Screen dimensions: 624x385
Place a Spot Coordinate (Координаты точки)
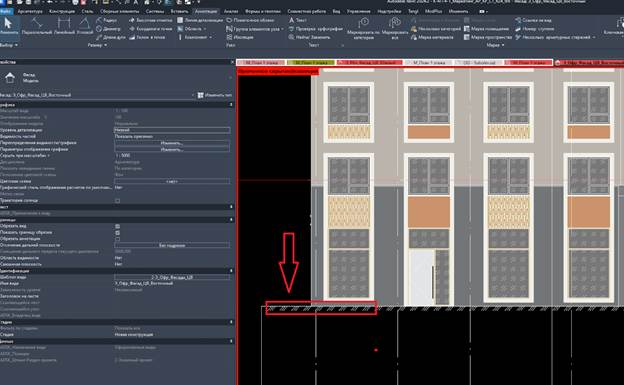[150, 29]
